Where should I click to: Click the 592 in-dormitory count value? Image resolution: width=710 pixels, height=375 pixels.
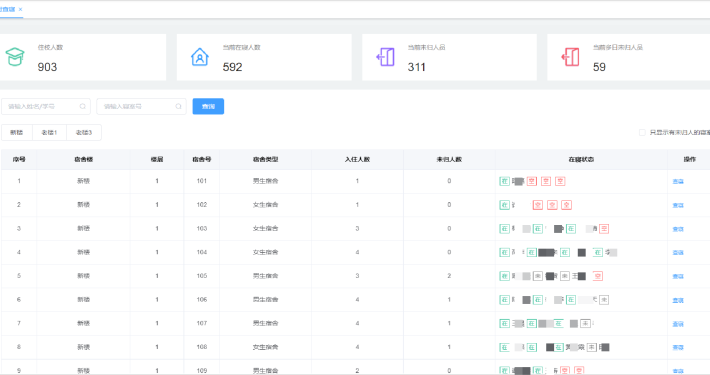(x=232, y=67)
